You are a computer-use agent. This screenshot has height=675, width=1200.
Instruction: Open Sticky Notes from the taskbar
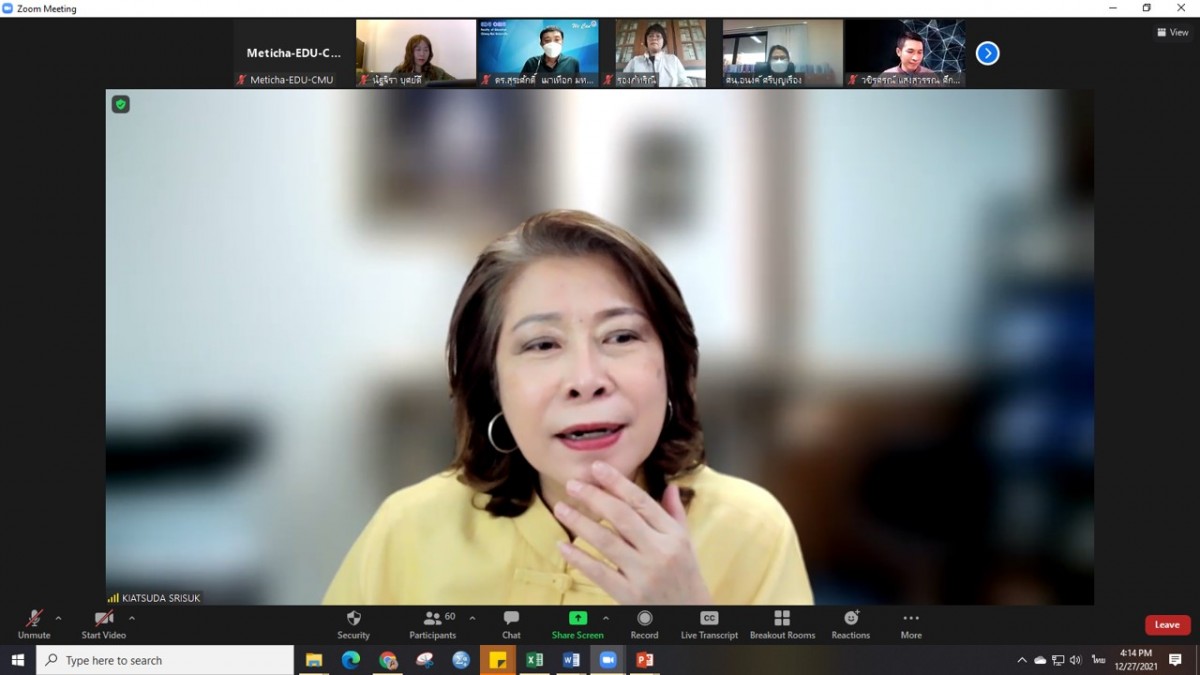(497, 660)
